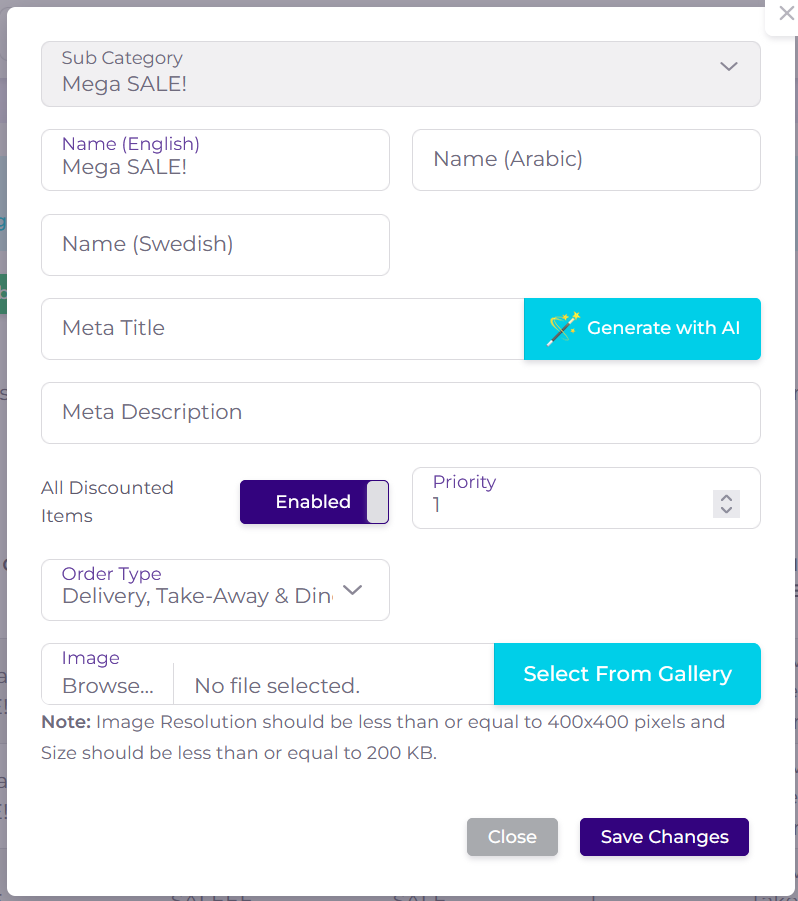Screen dimensions: 798x901
Task: Open the Order Type dropdown arrow
Action: click(352, 590)
